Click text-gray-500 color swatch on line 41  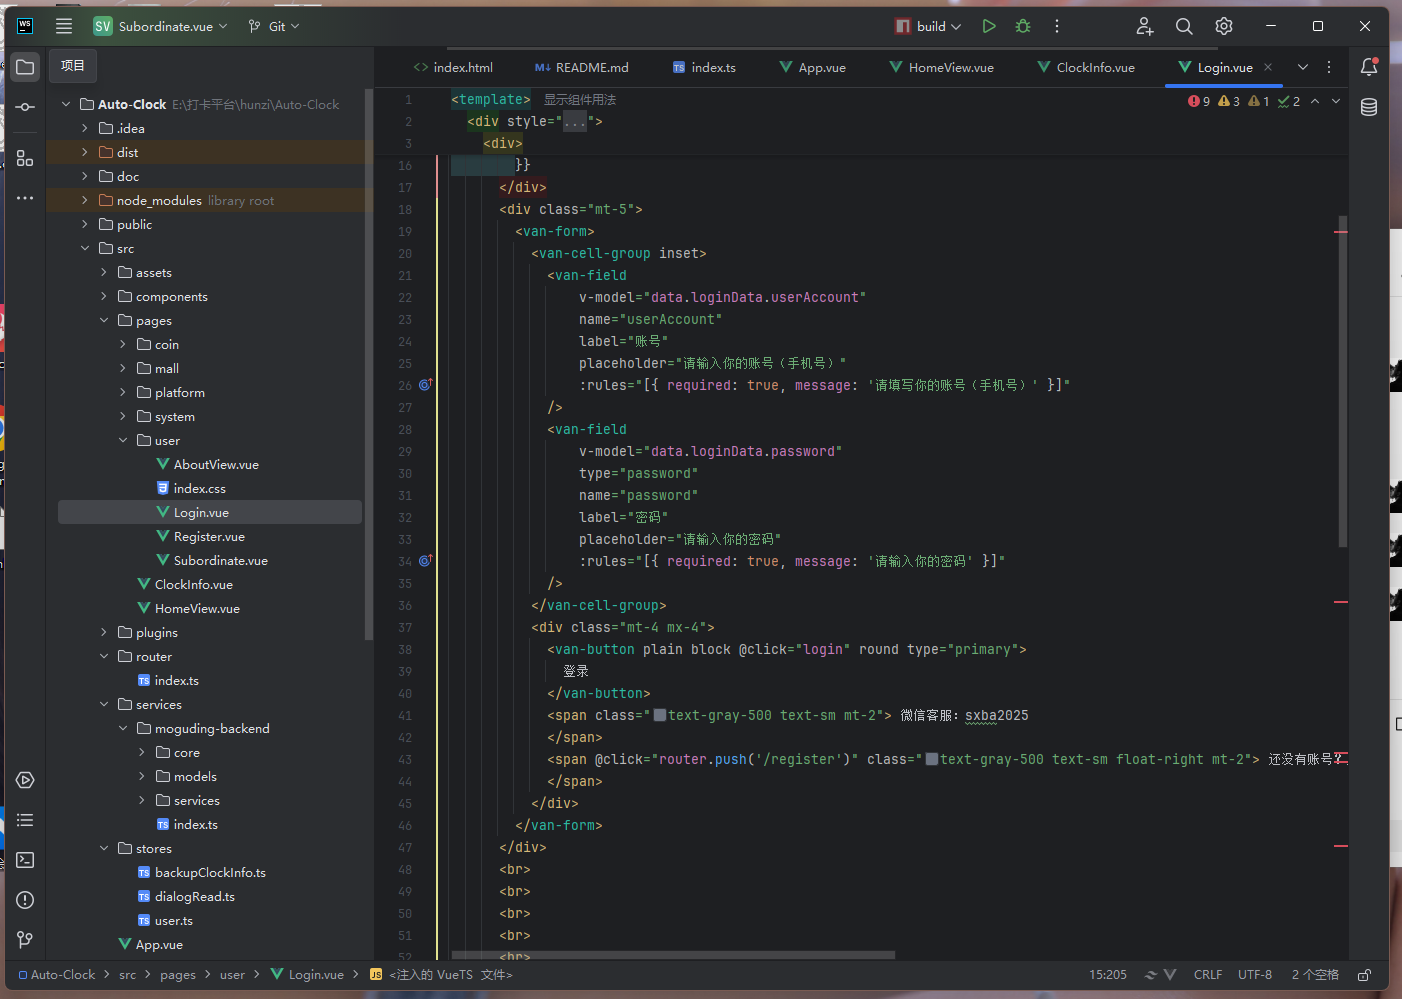pyautogui.click(x=659, y=716)
